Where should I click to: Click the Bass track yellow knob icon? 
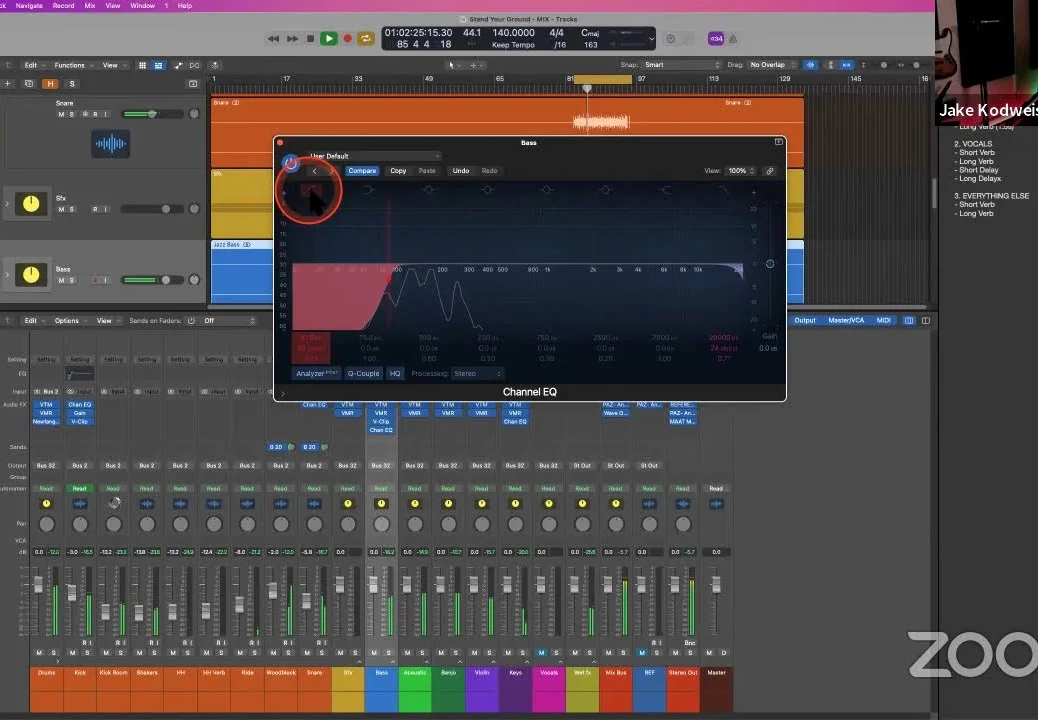[x=31, y=274]
